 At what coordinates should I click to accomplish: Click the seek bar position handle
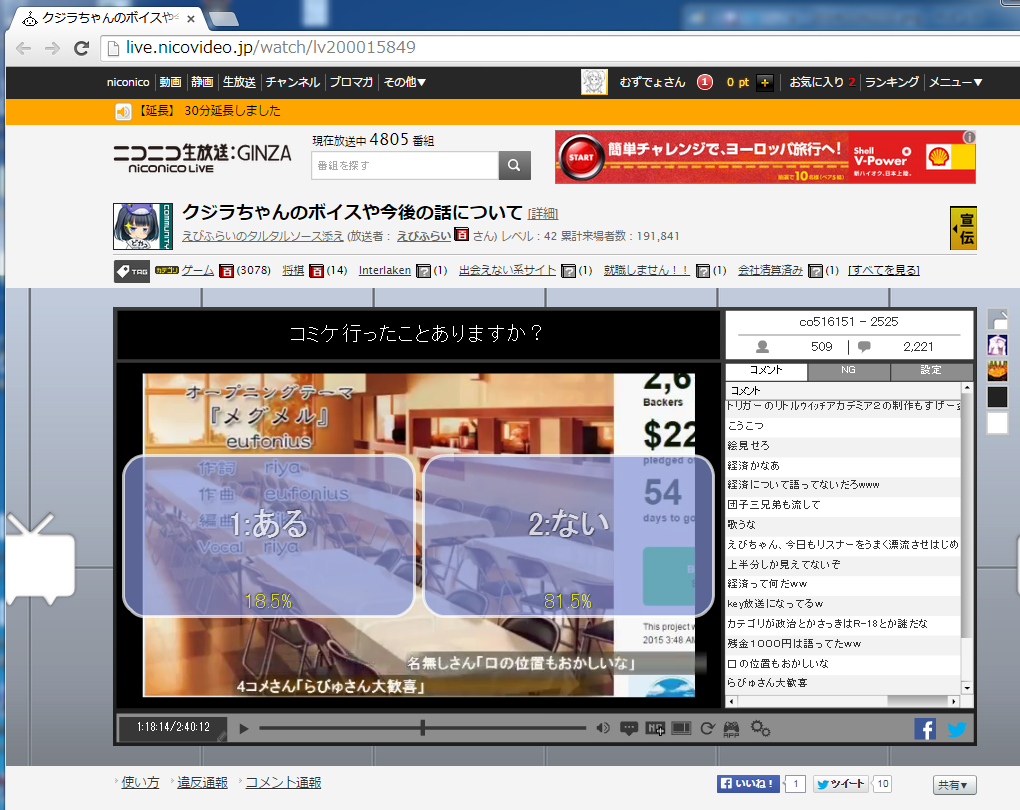coord(422,728)
